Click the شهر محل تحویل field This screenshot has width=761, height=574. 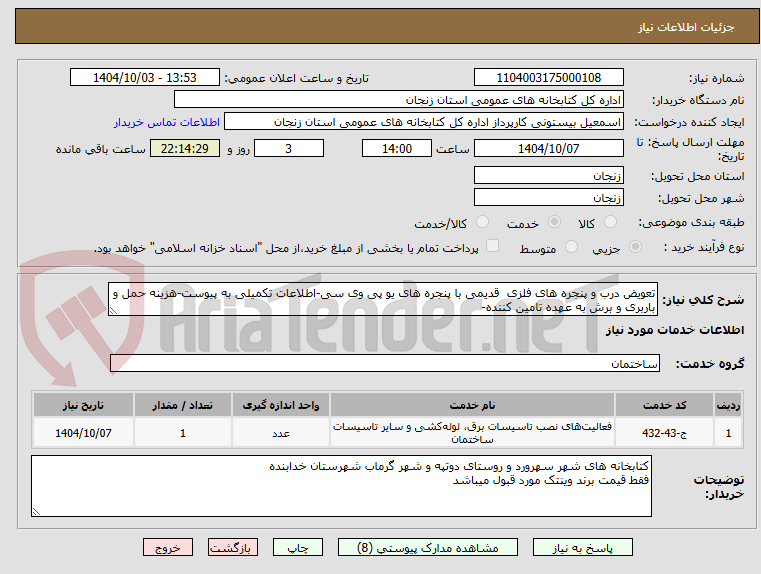[548, 197]
